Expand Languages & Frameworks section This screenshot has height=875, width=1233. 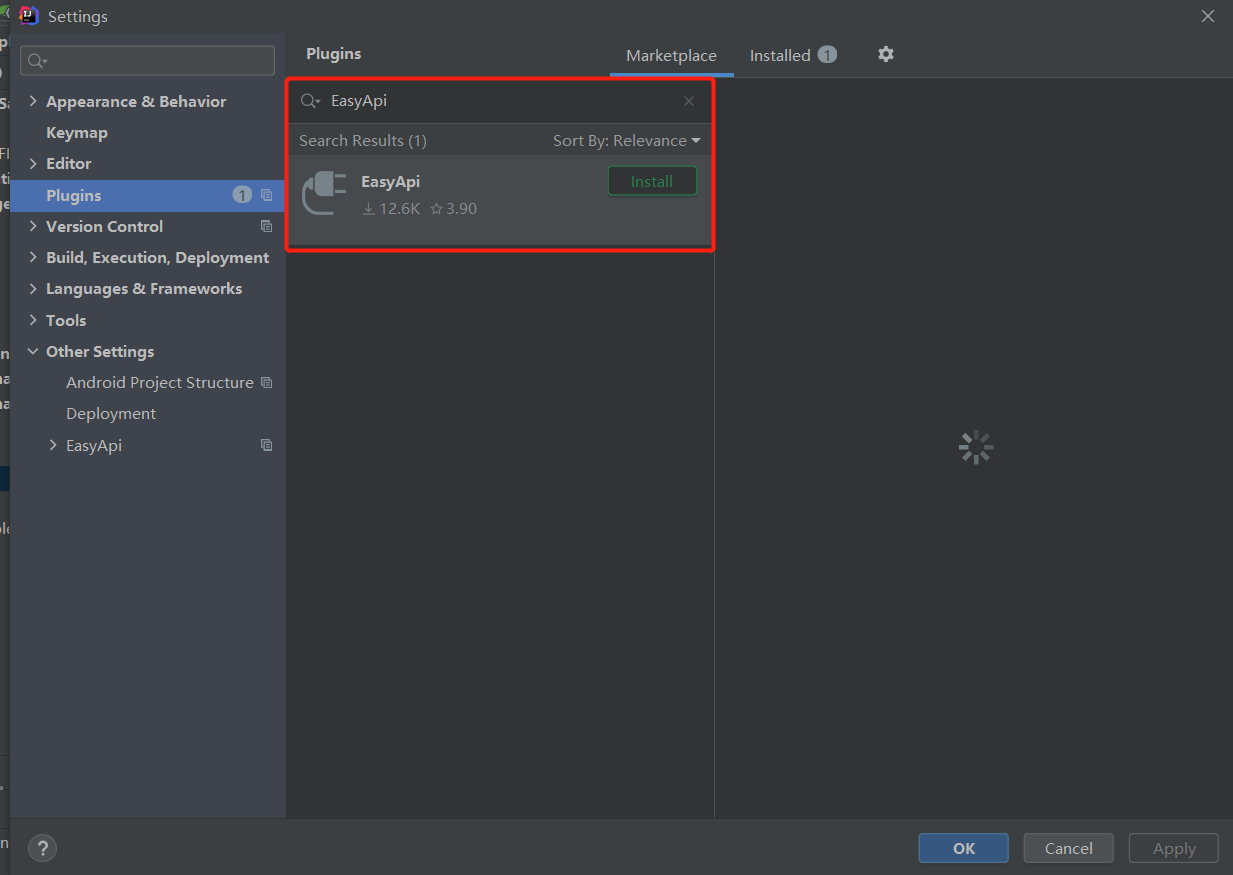click(x=34, y=288)
